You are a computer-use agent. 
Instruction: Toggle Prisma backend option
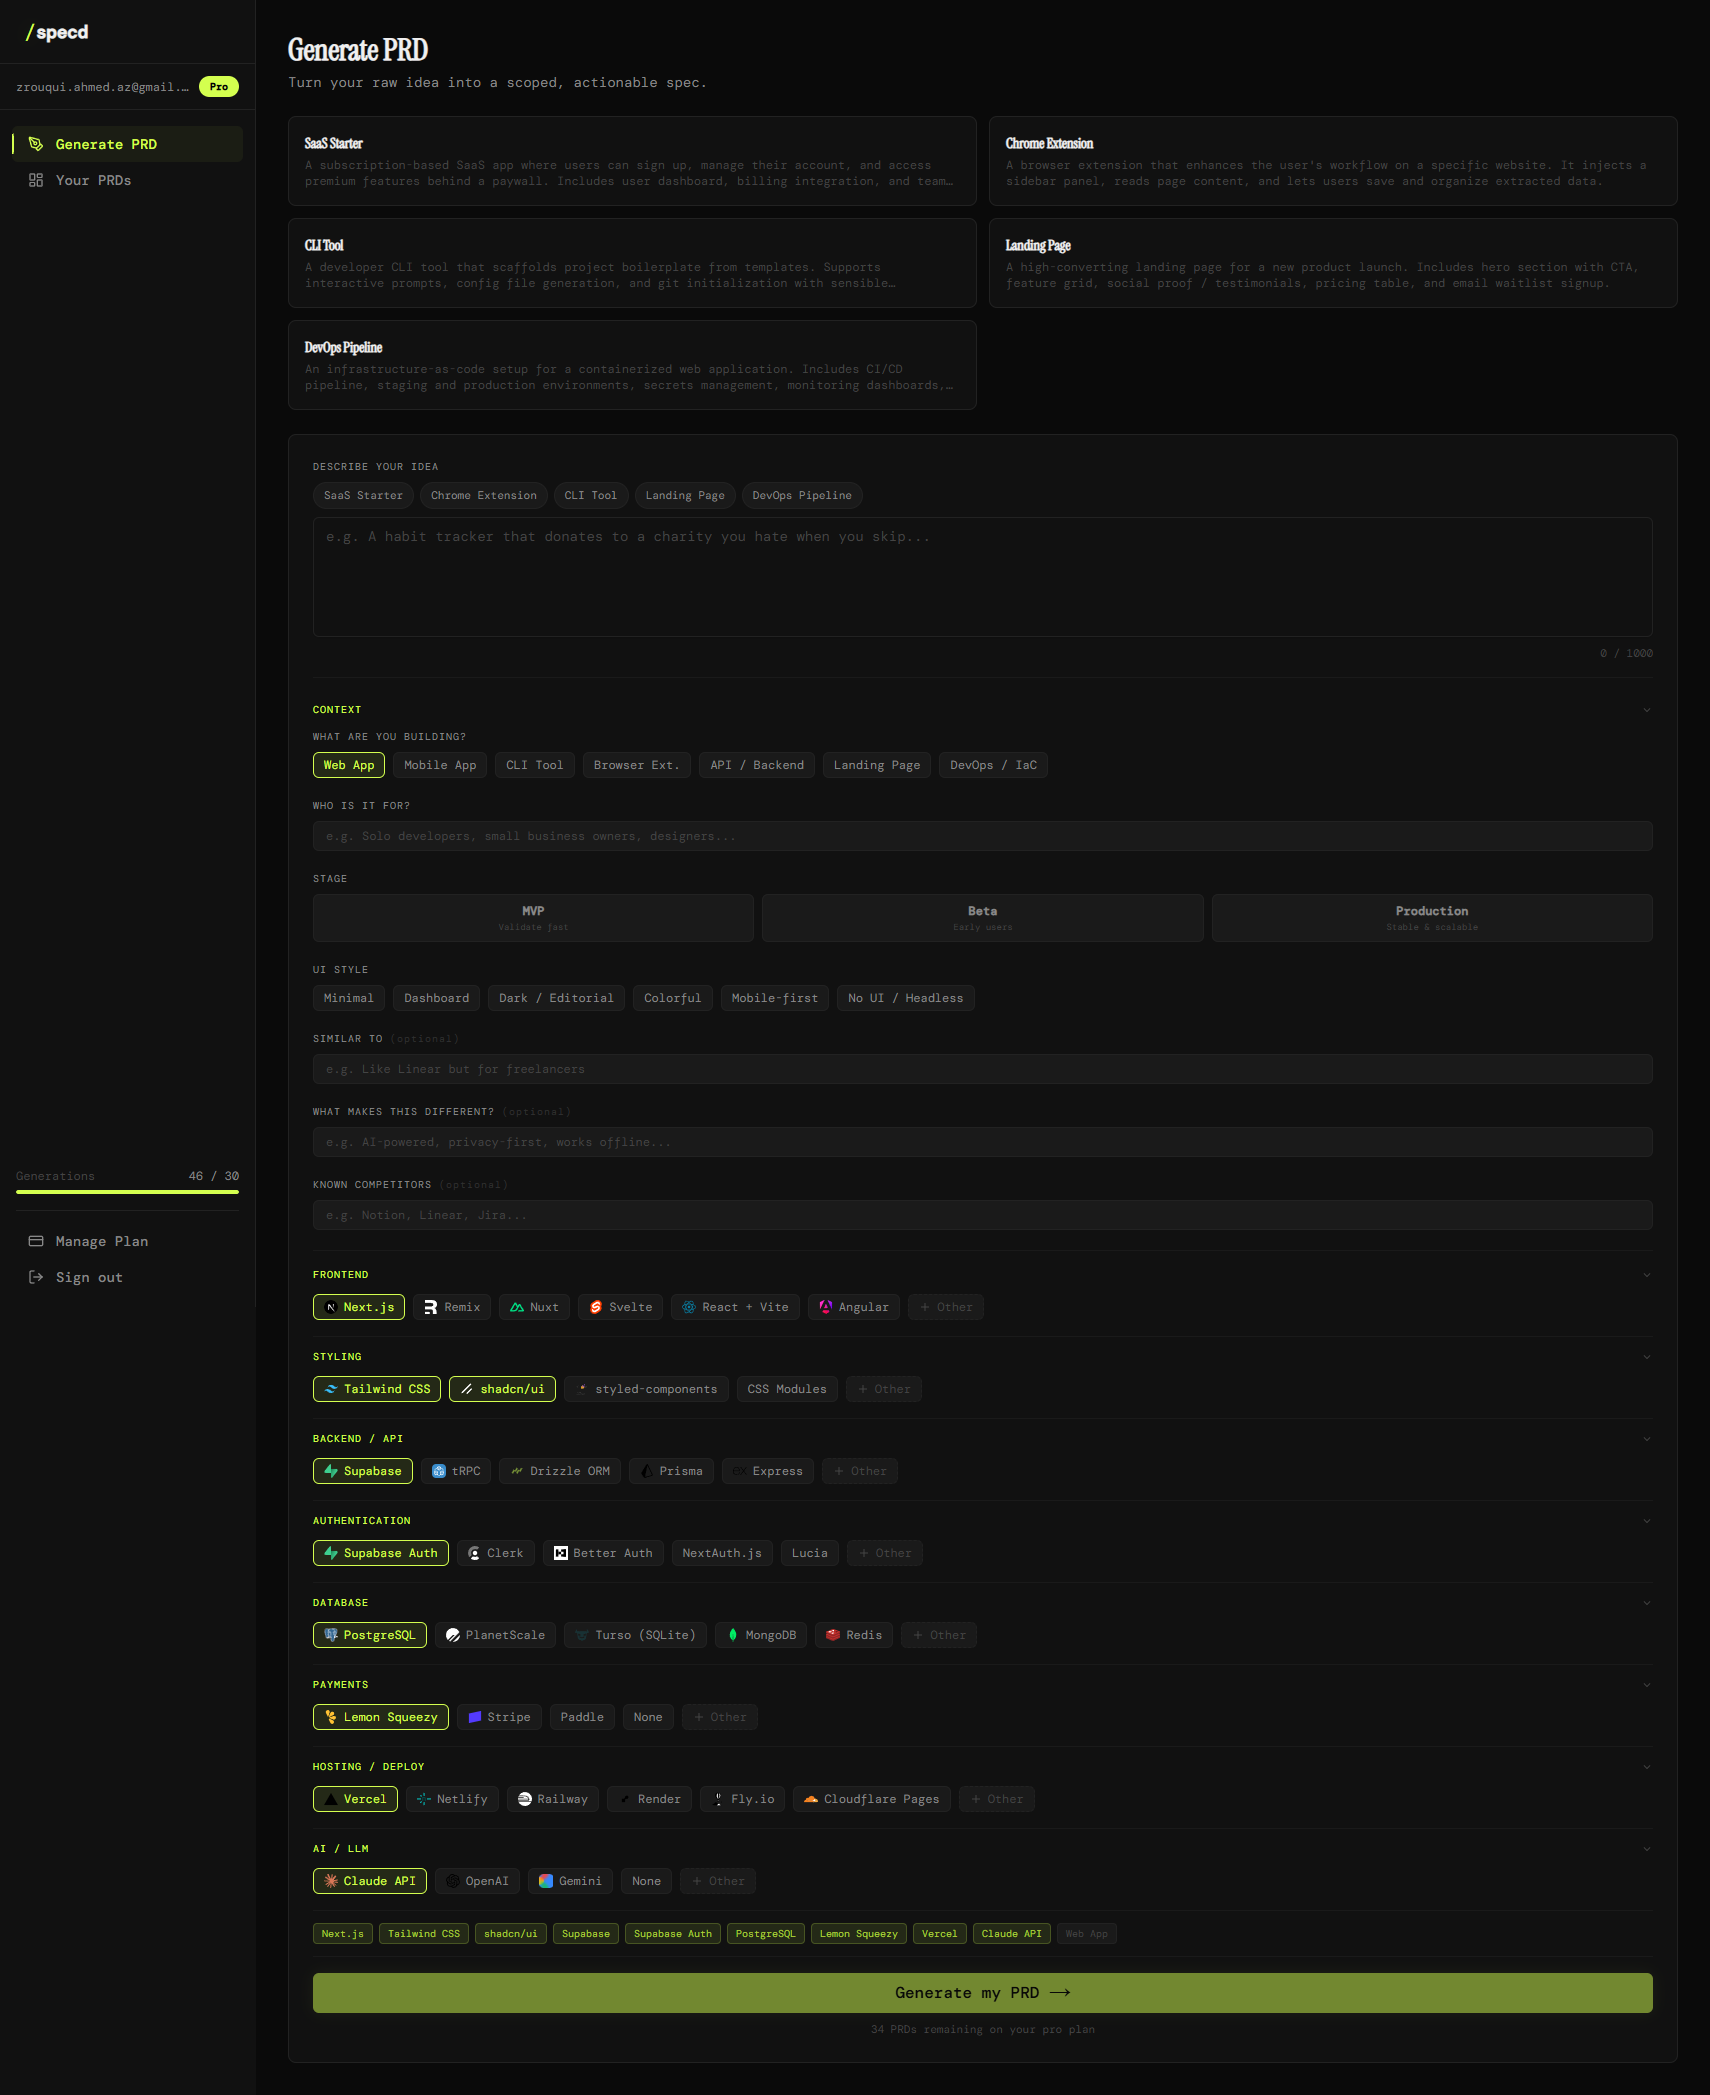pyautogui.click(x=671, y=1471)
